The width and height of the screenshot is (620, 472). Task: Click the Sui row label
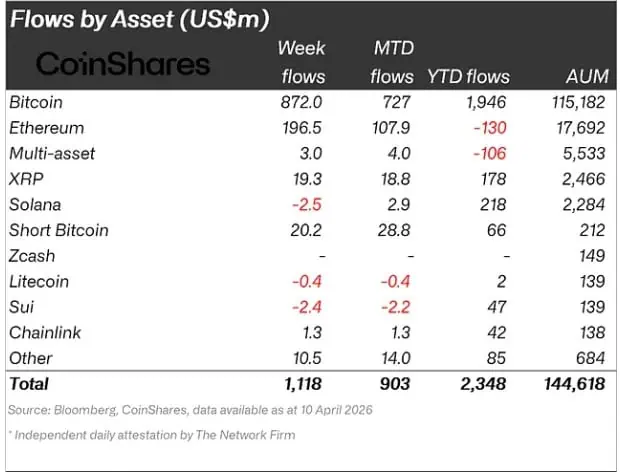(x=21, y=306)
